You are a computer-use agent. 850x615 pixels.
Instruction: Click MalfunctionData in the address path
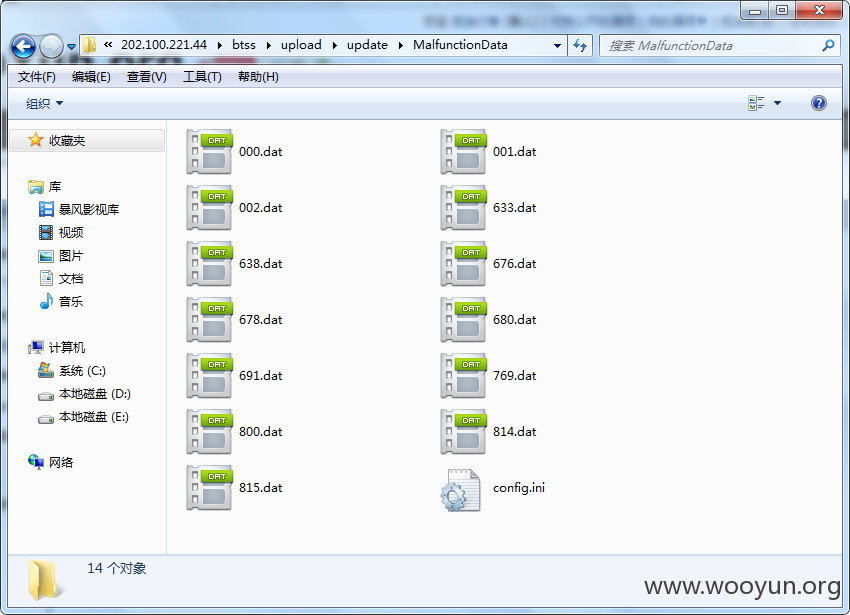tap(460, 45)
